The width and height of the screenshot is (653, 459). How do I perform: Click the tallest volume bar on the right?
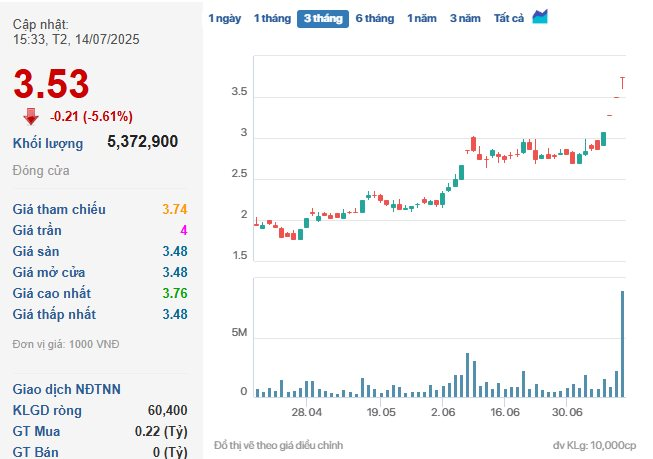coord(623,344)
